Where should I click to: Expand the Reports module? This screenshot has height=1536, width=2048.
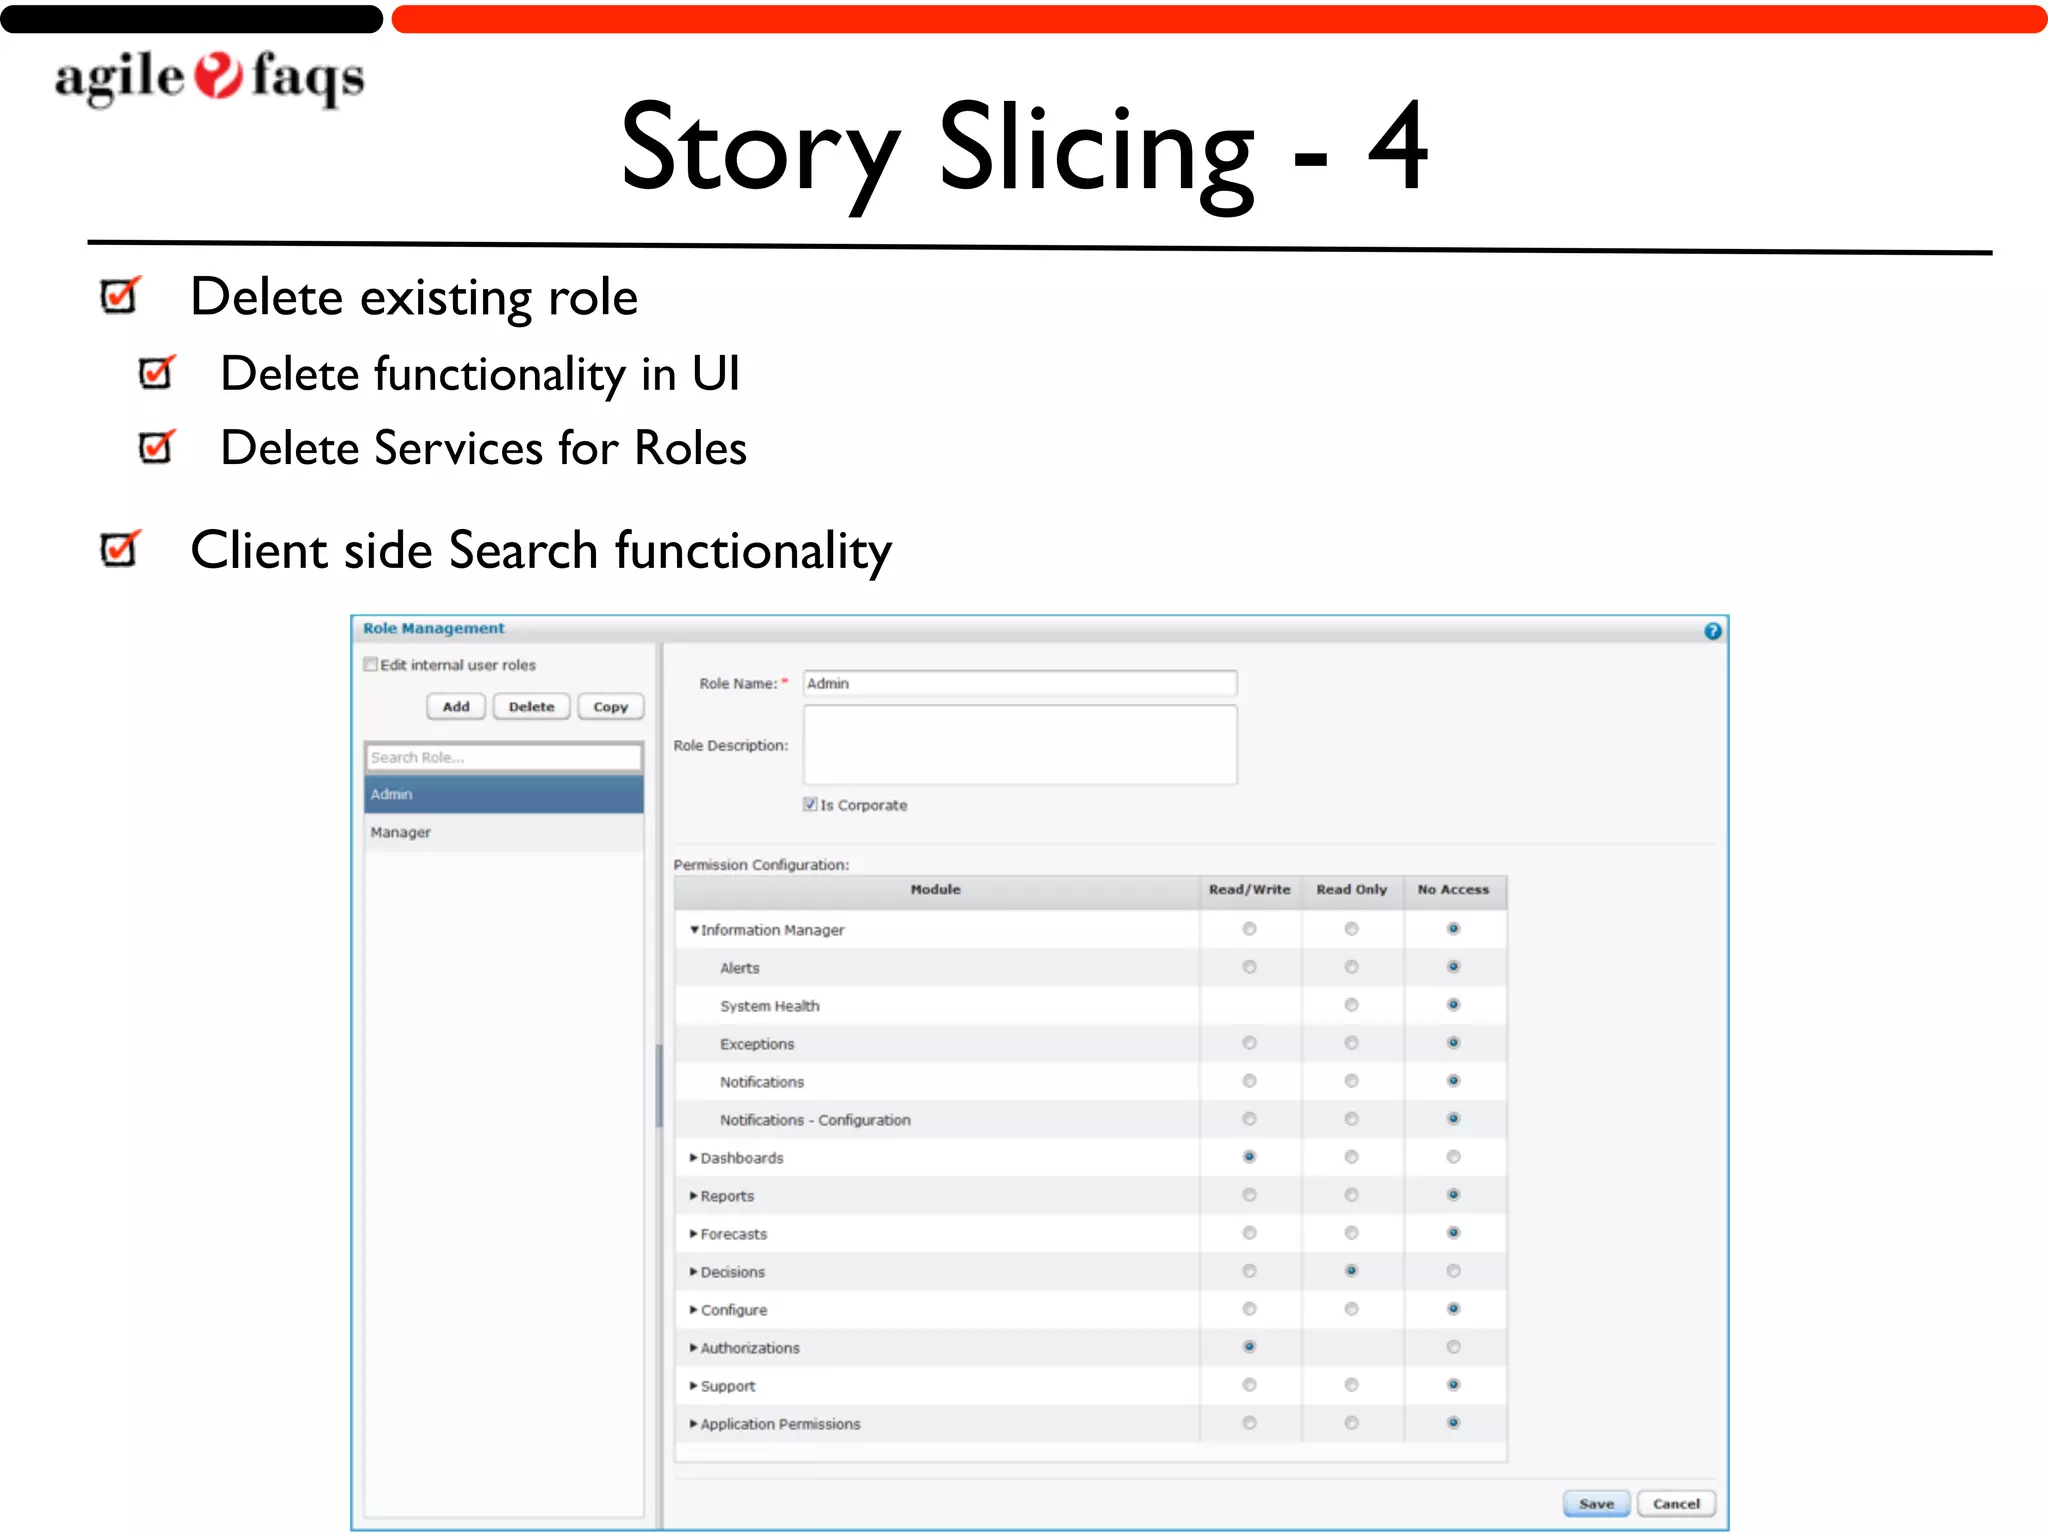coord(694,1195)
